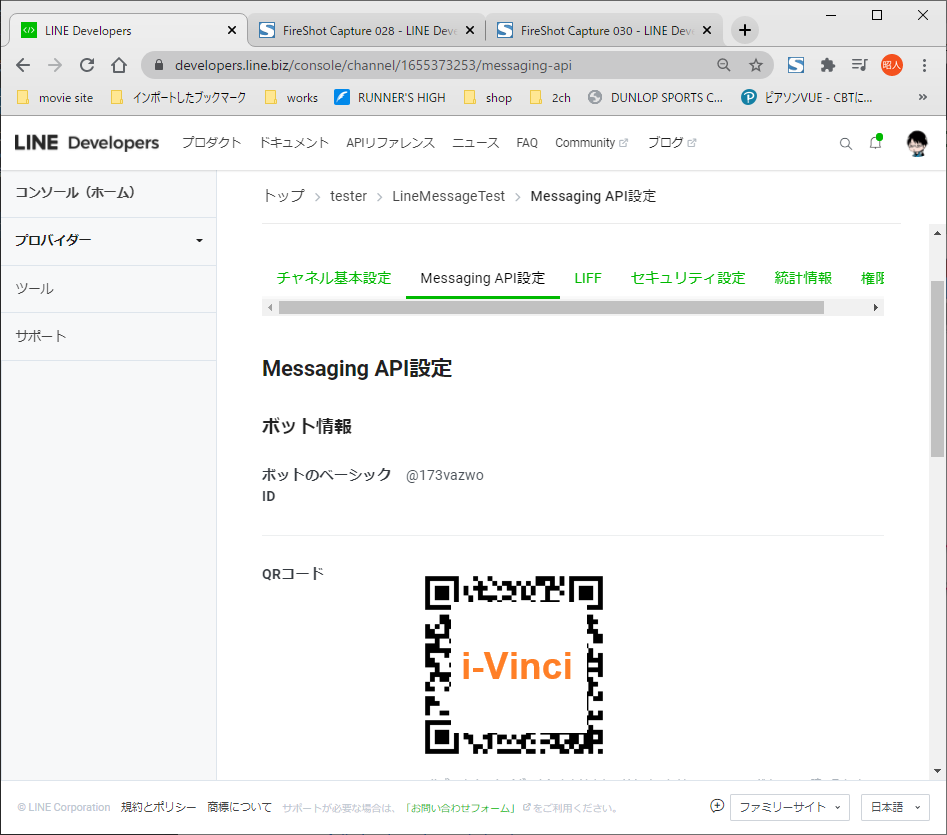
Task: Click the LINE Developers logo
Action: click(86, 143)
